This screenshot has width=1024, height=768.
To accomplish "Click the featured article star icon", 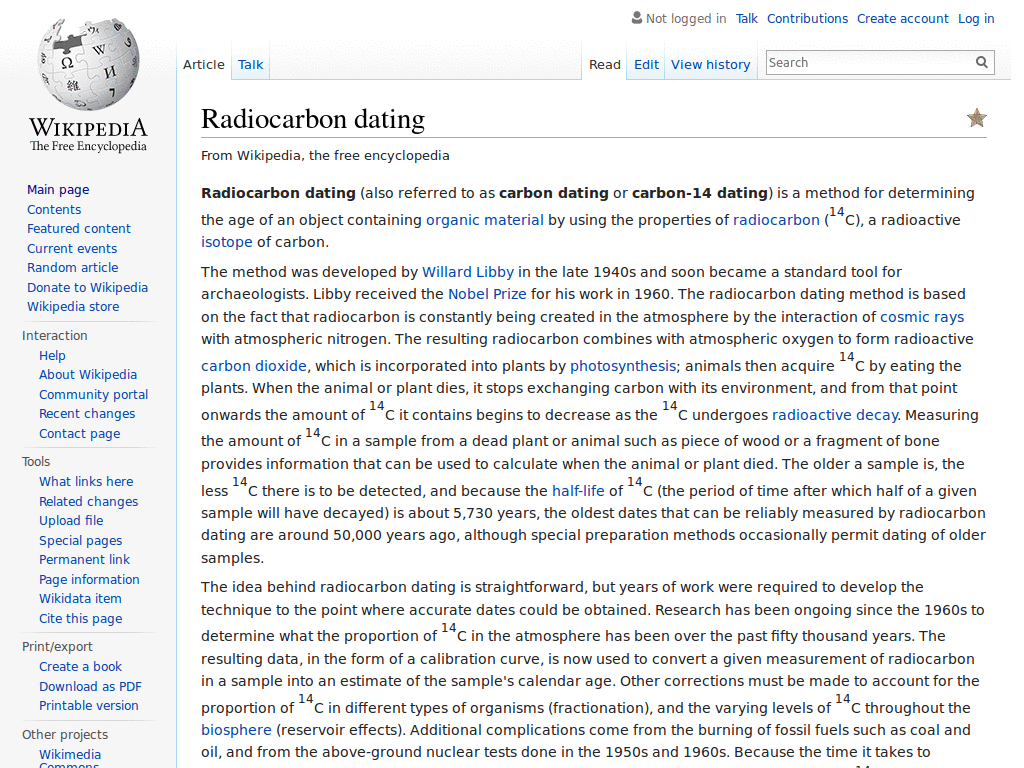I will click(x=976, y=118).
